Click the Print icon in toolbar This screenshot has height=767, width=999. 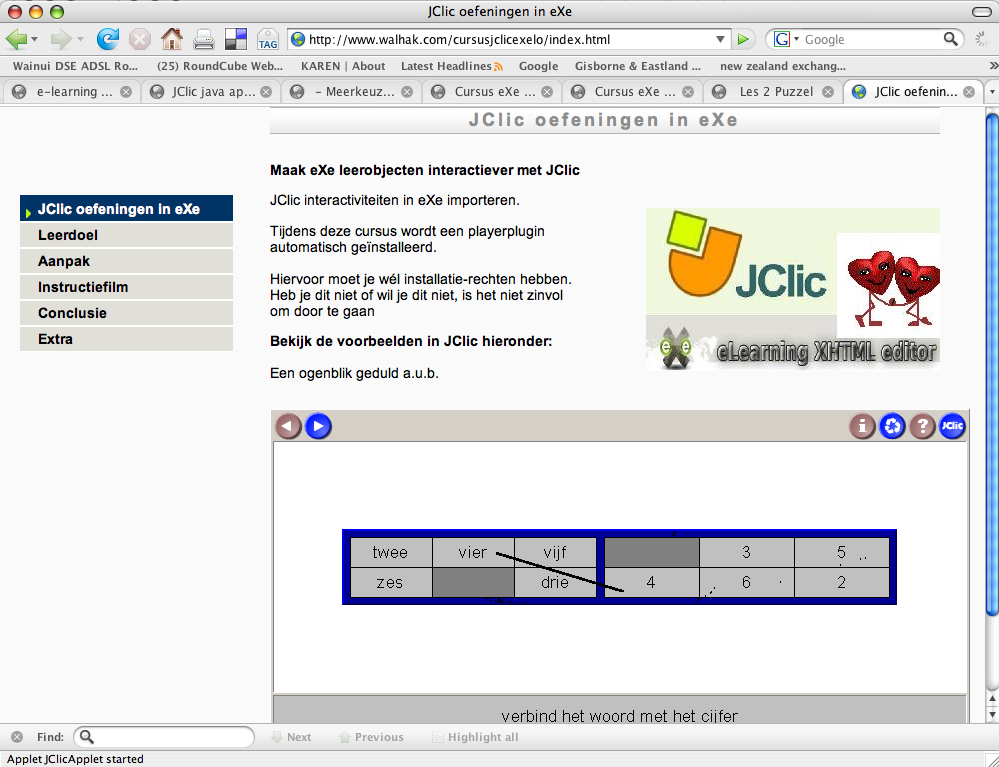(x=204, y=39)
